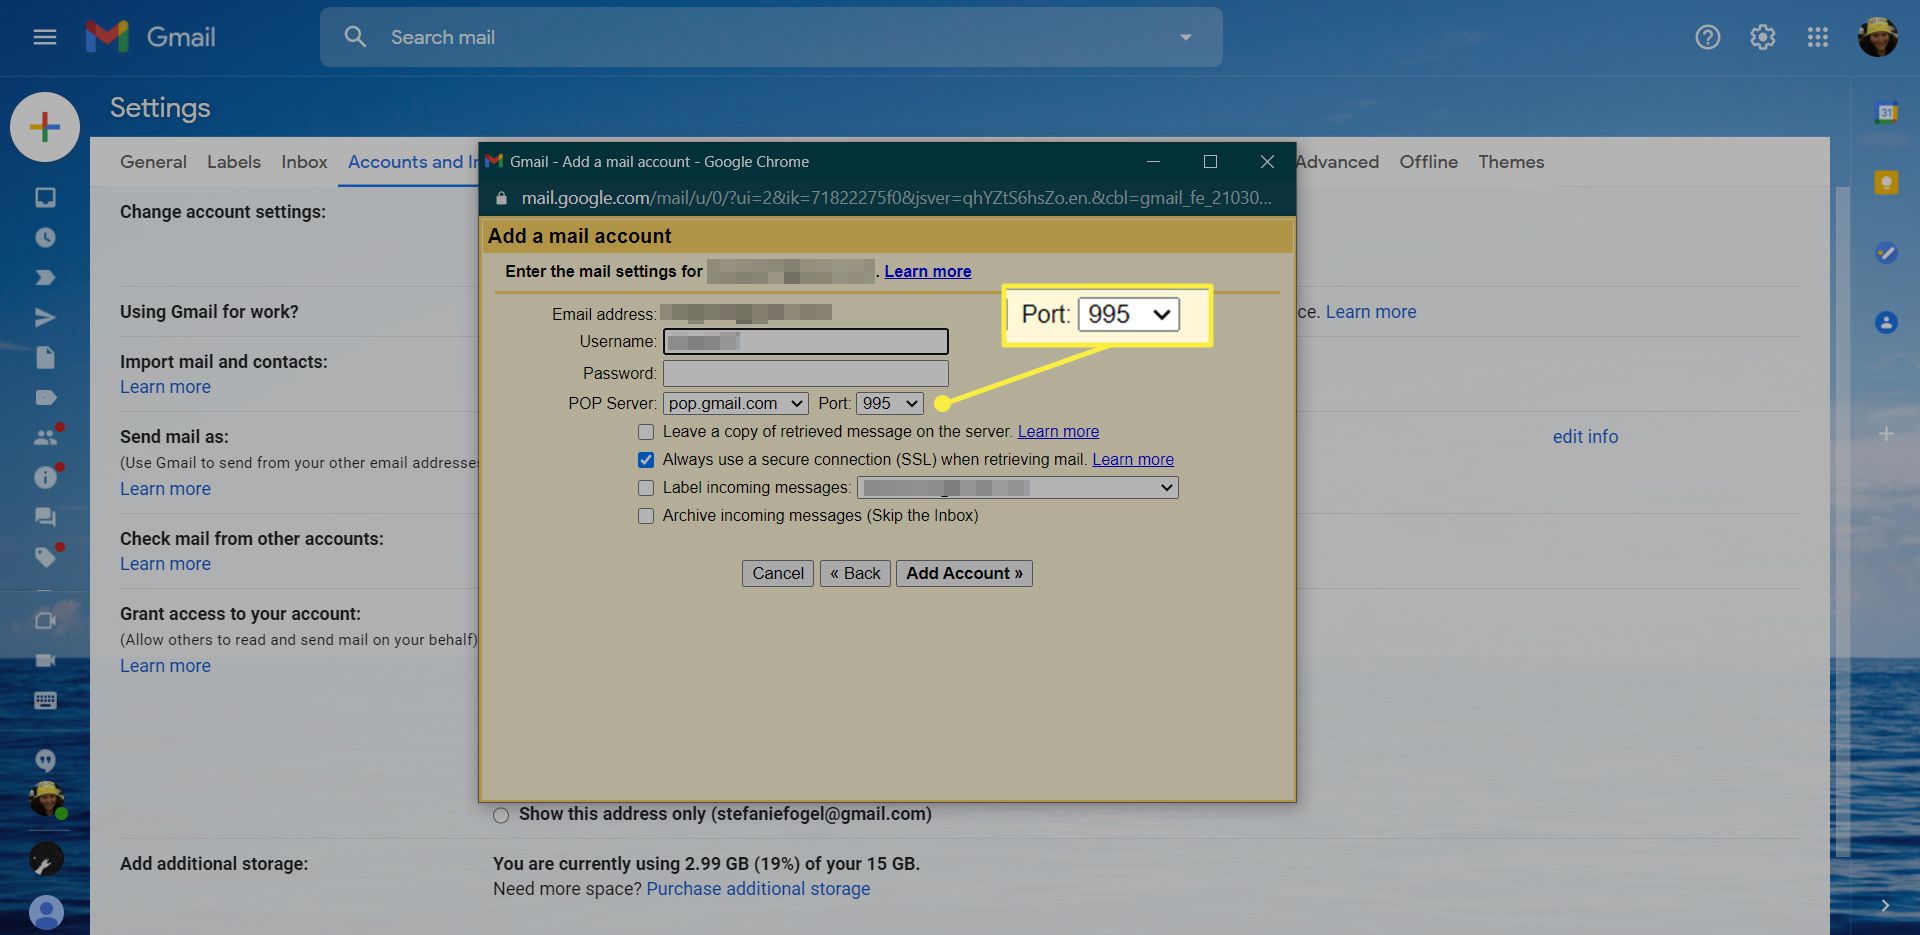Open Google Calendar in side panel

tap(1886, 113)
